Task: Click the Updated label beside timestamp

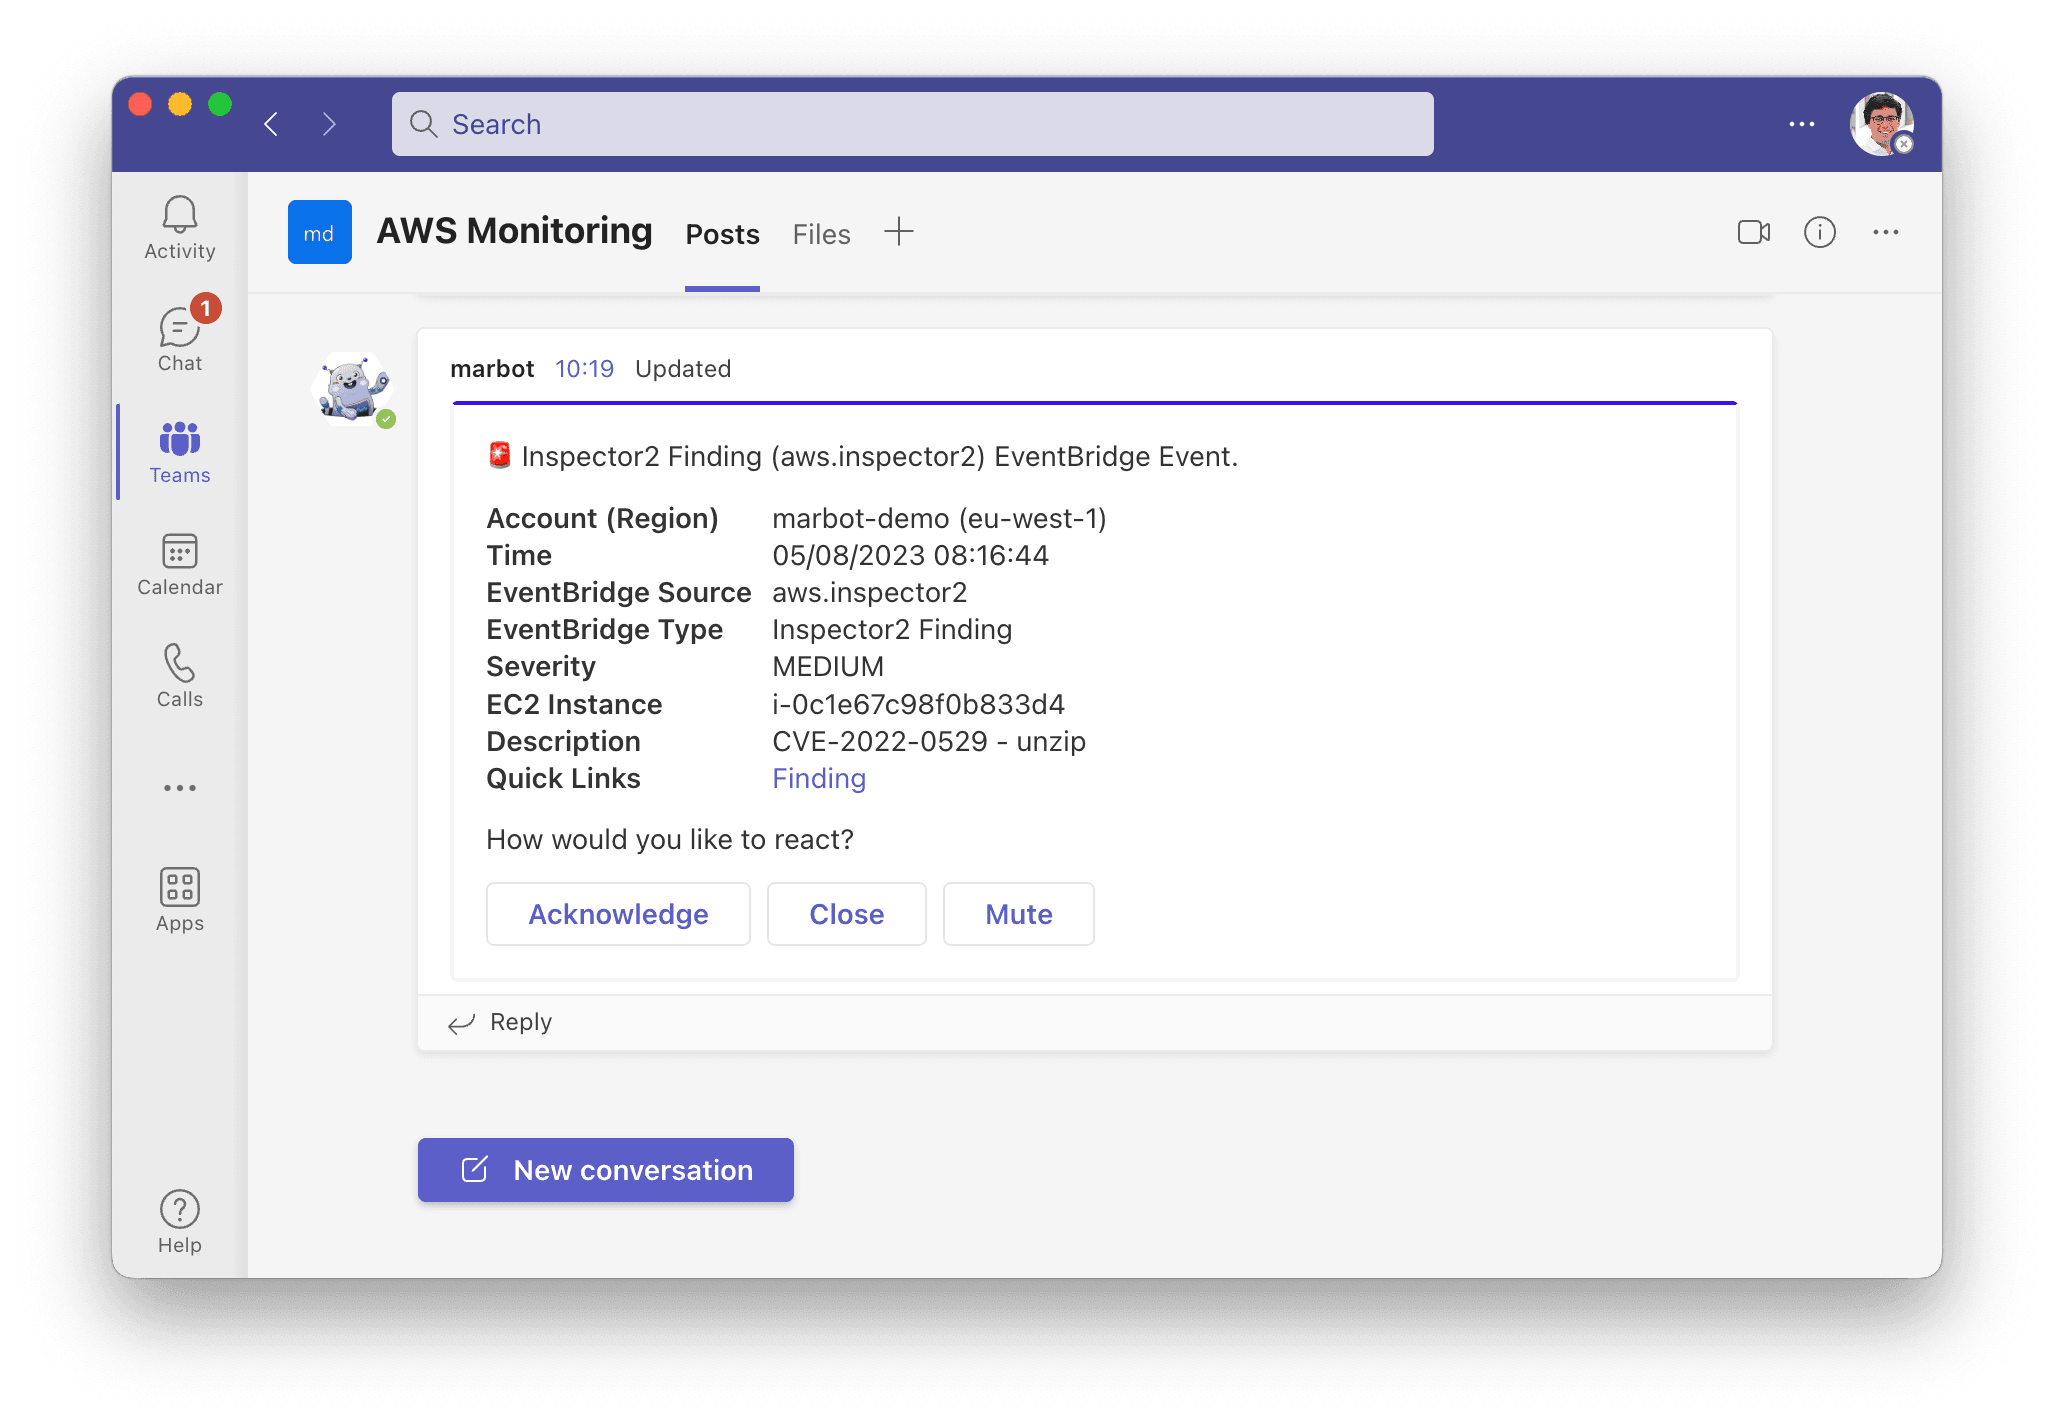Action: tap(683, 369)
